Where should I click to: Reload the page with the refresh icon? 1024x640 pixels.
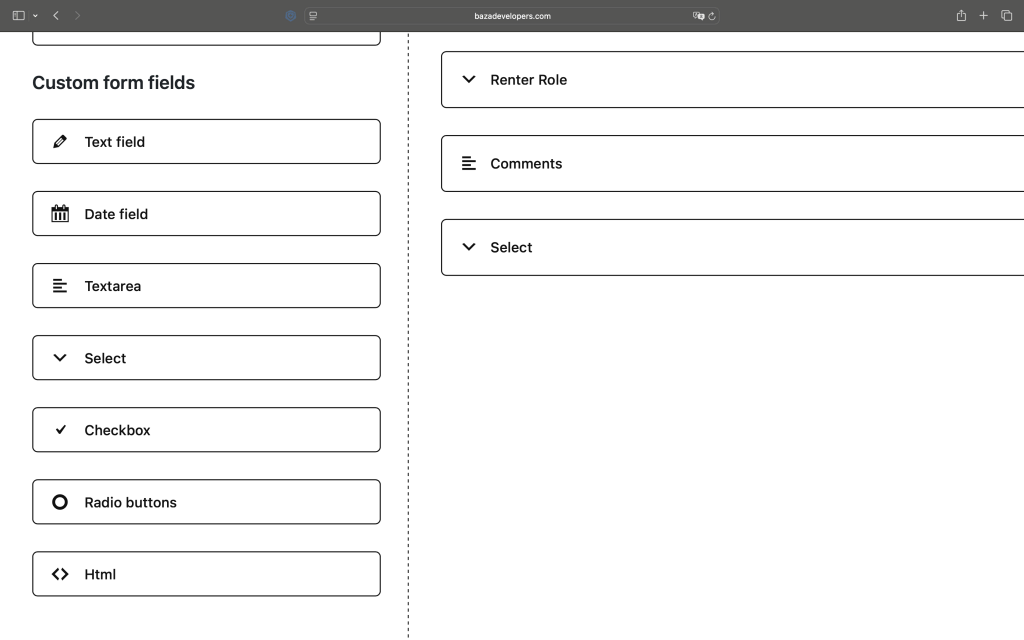pos(712,16)
